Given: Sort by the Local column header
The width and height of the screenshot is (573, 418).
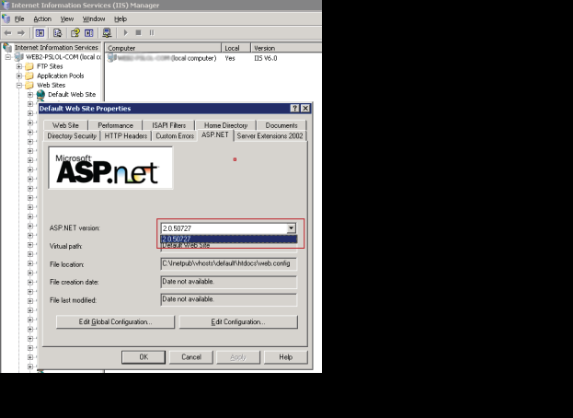Looking at the screenshot, I should coord(236,48).
